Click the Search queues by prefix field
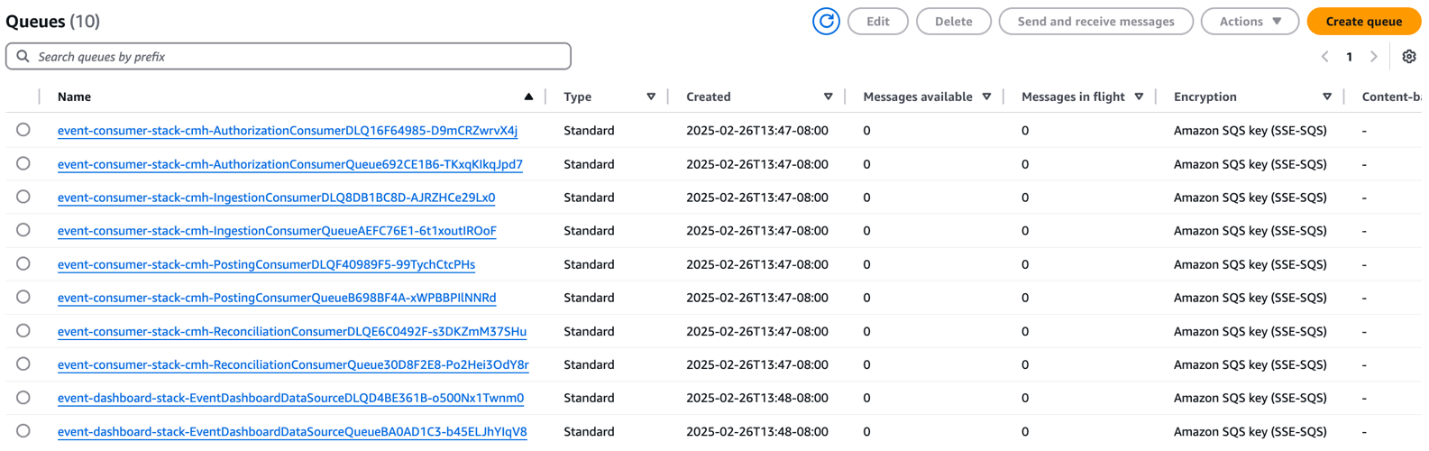Image resolution: width=1429 pixels, height=451 pixels. (x=288, y=57)
